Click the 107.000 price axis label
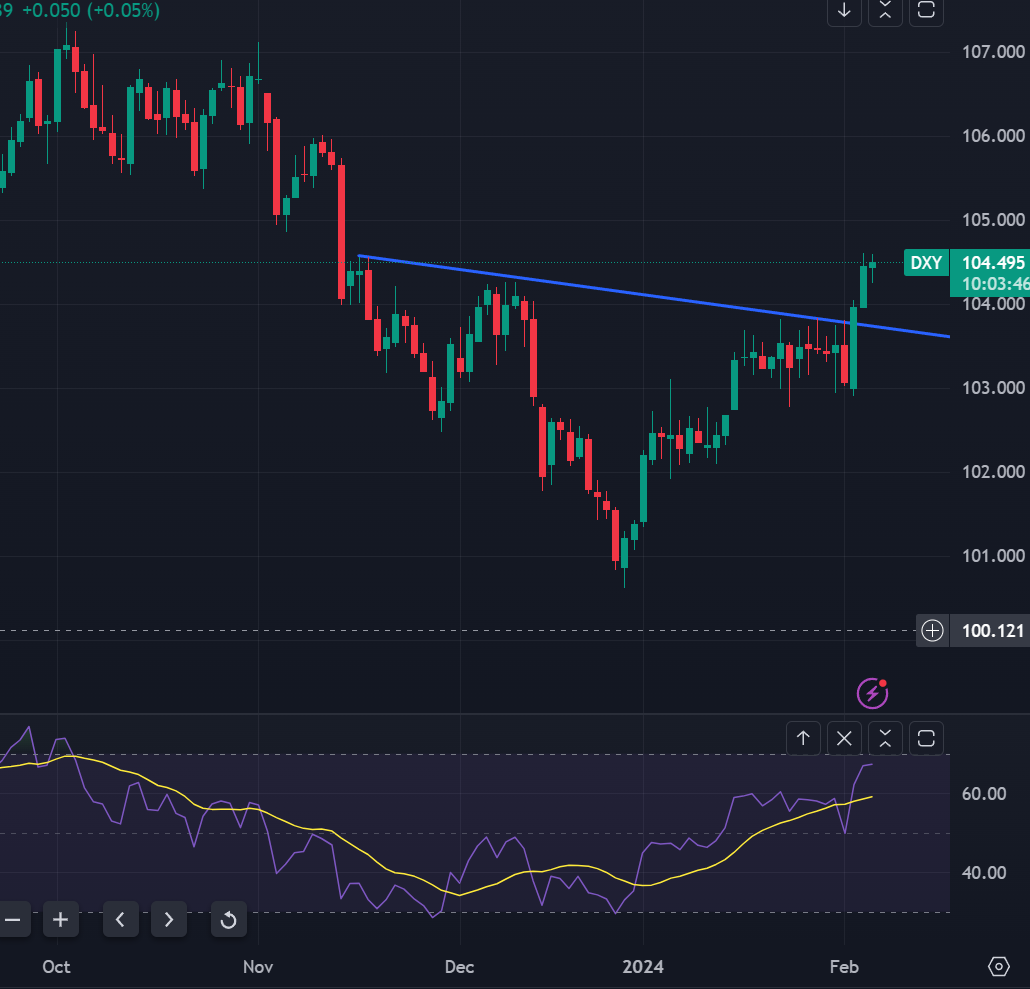Screen dimensions: 1030x989 (x=993, y=52)
